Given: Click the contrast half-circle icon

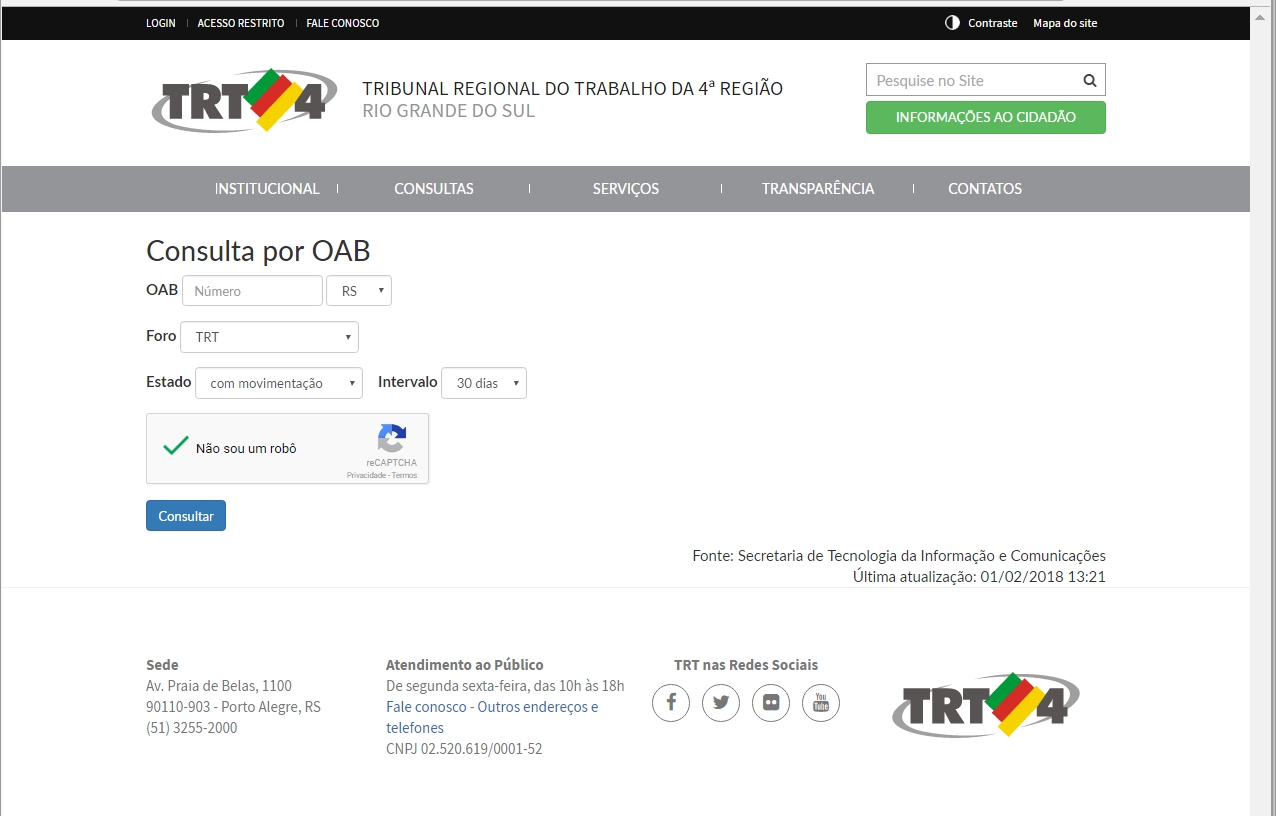Looking at the screenshot, I should [x=952, y=23].
